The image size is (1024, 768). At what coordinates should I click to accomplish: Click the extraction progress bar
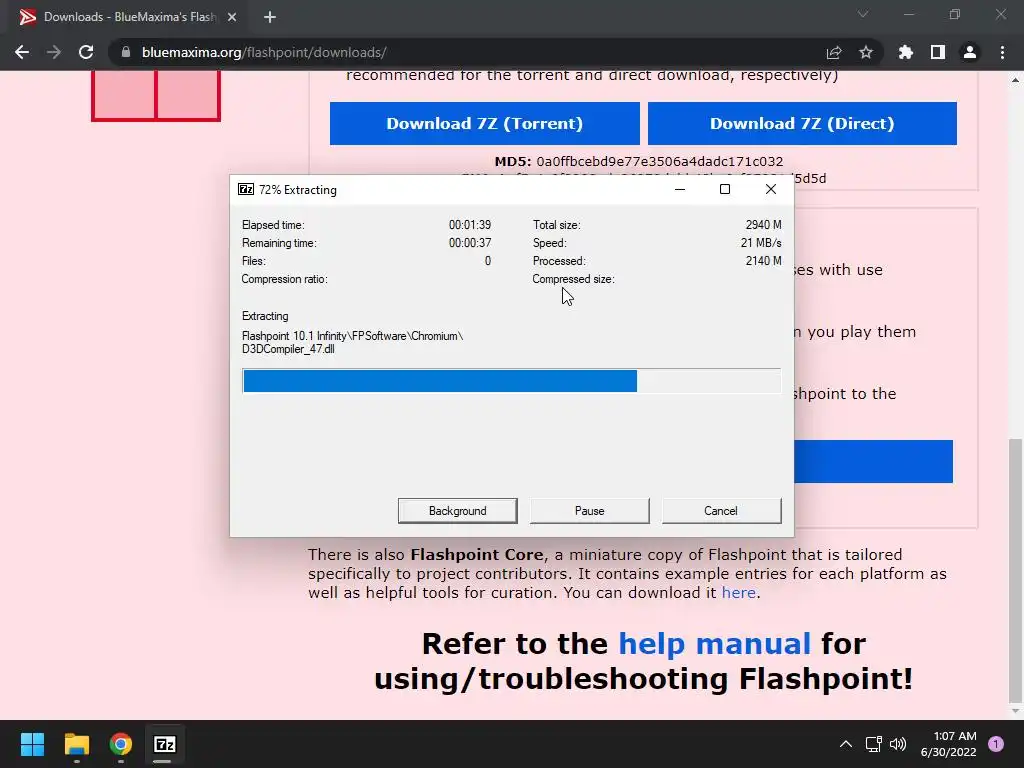pyautogui.click(x=512, y=381)
